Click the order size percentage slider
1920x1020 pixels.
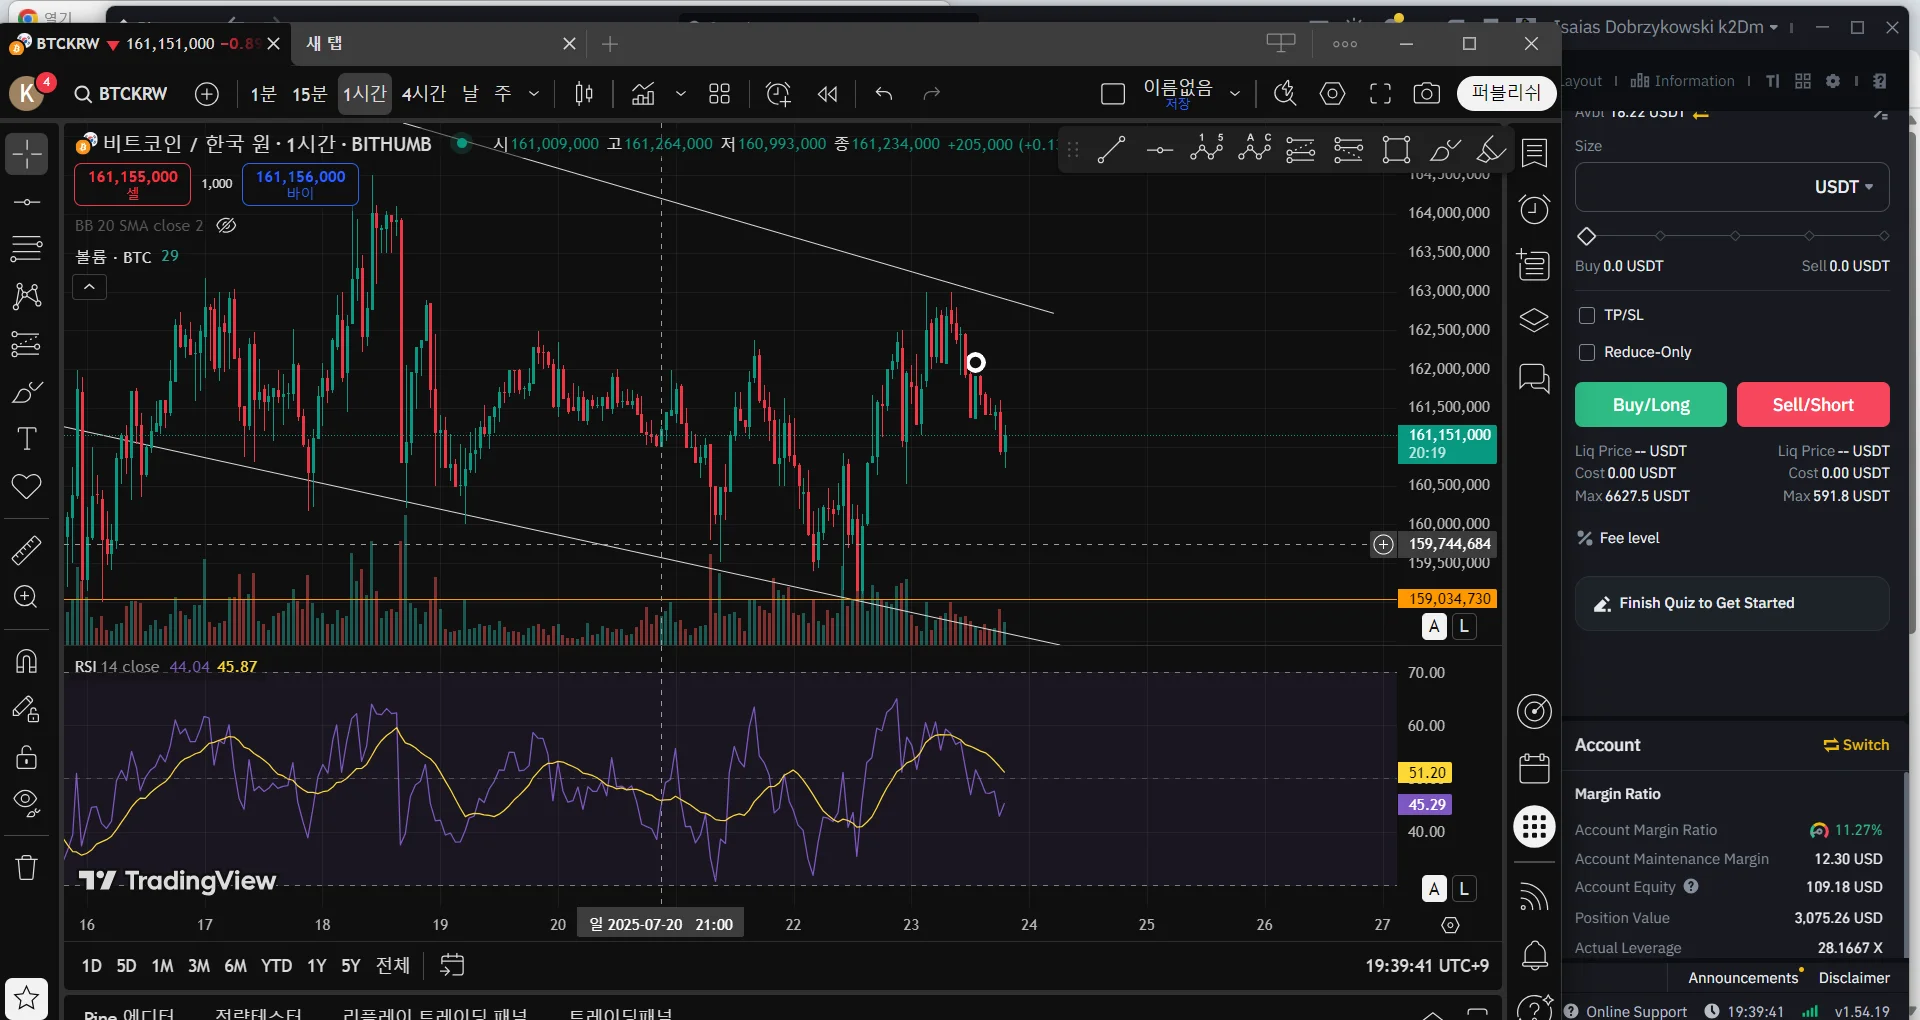1734,236
